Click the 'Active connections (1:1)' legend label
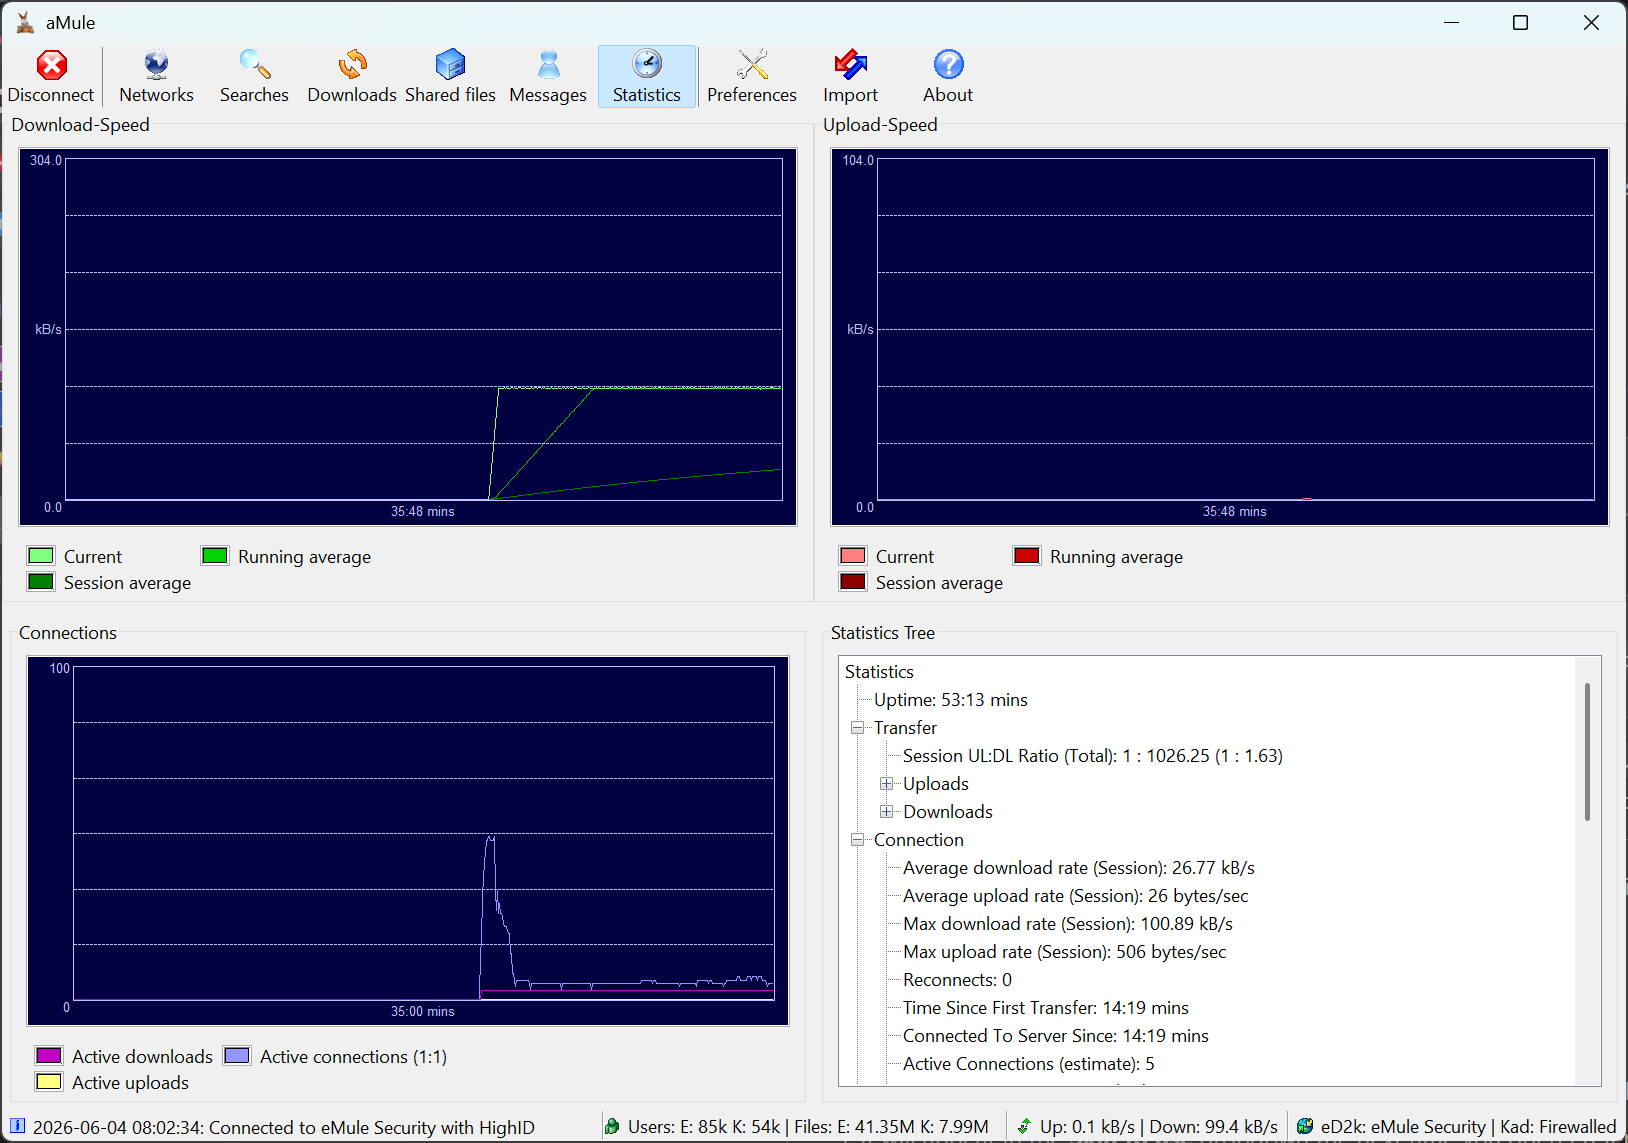 point(353,1056)
